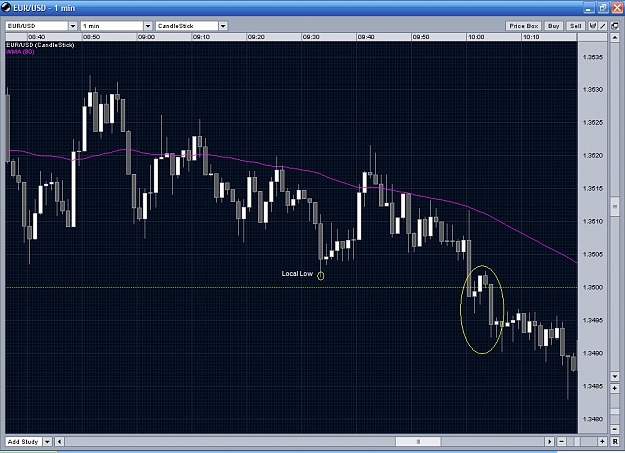The height and width of the screenshot is (453, 625).
Task: Click the Buy button
Action: point(553,26)
